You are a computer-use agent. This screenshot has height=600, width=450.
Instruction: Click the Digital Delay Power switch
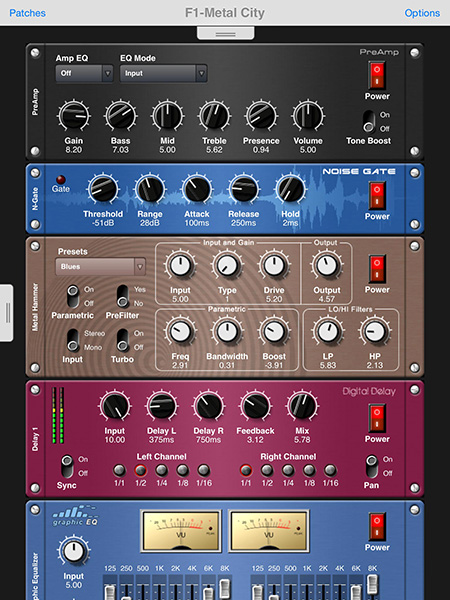[377, 418]
